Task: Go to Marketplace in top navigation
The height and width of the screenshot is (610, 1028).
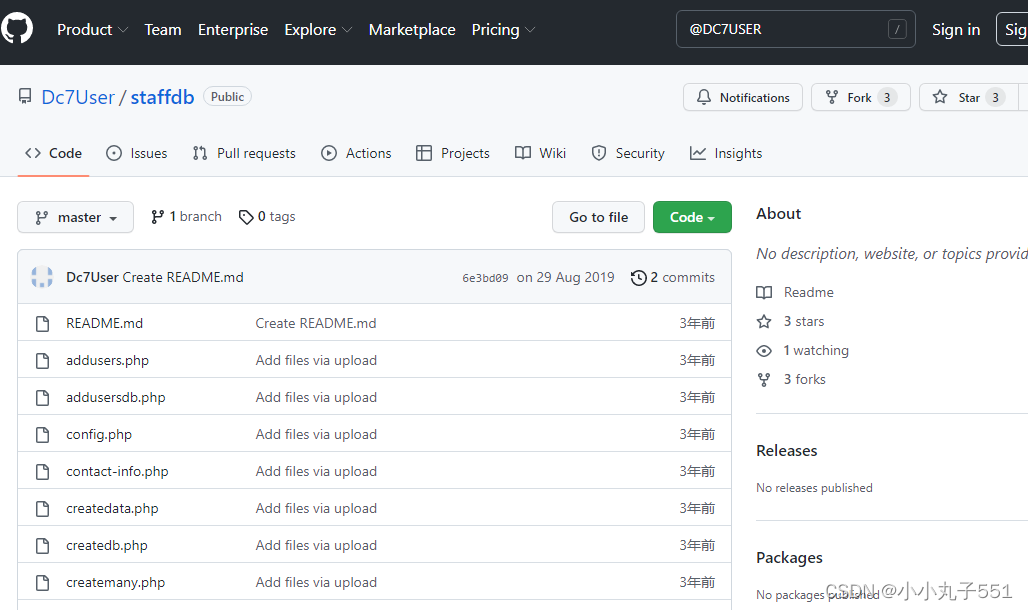Action: click(412, 30)
